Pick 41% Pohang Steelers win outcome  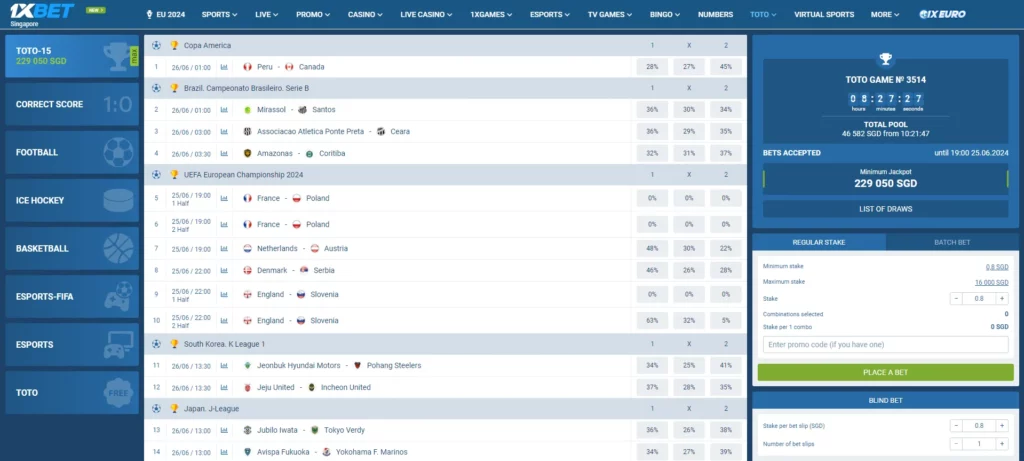726,366
